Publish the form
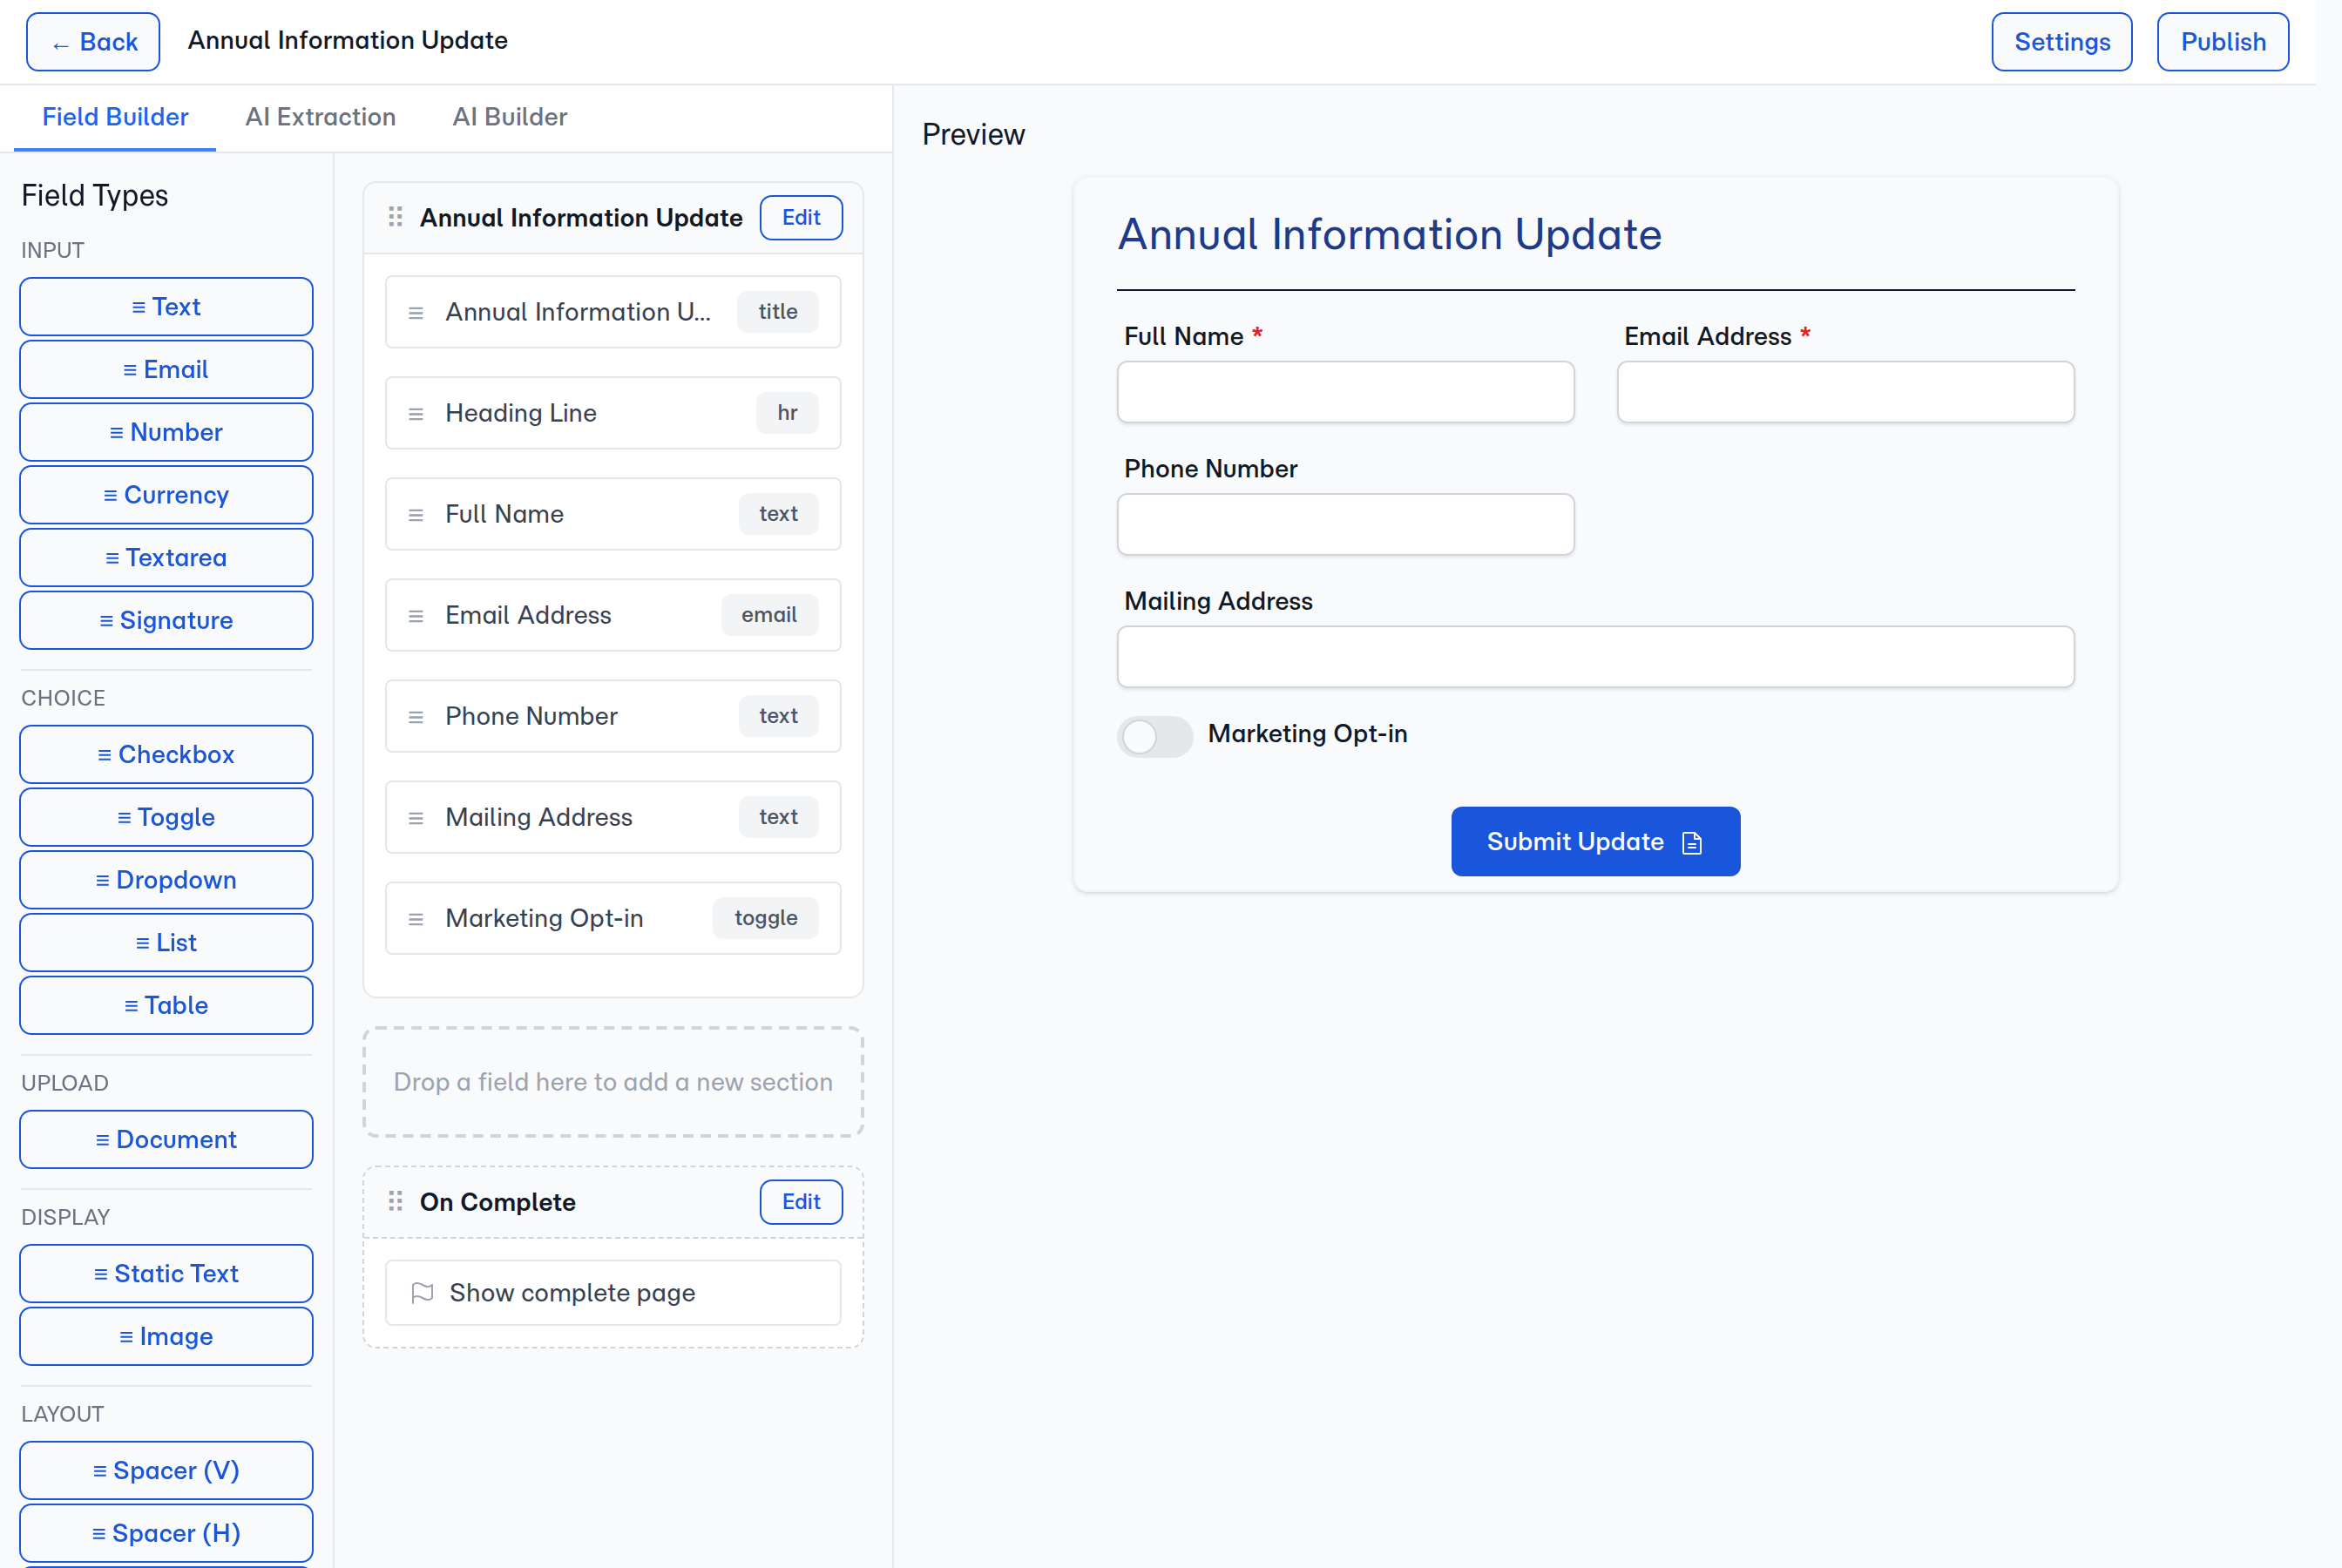The width and height of the screenshot is (2342, 1568). click(x=2222, y=42)
